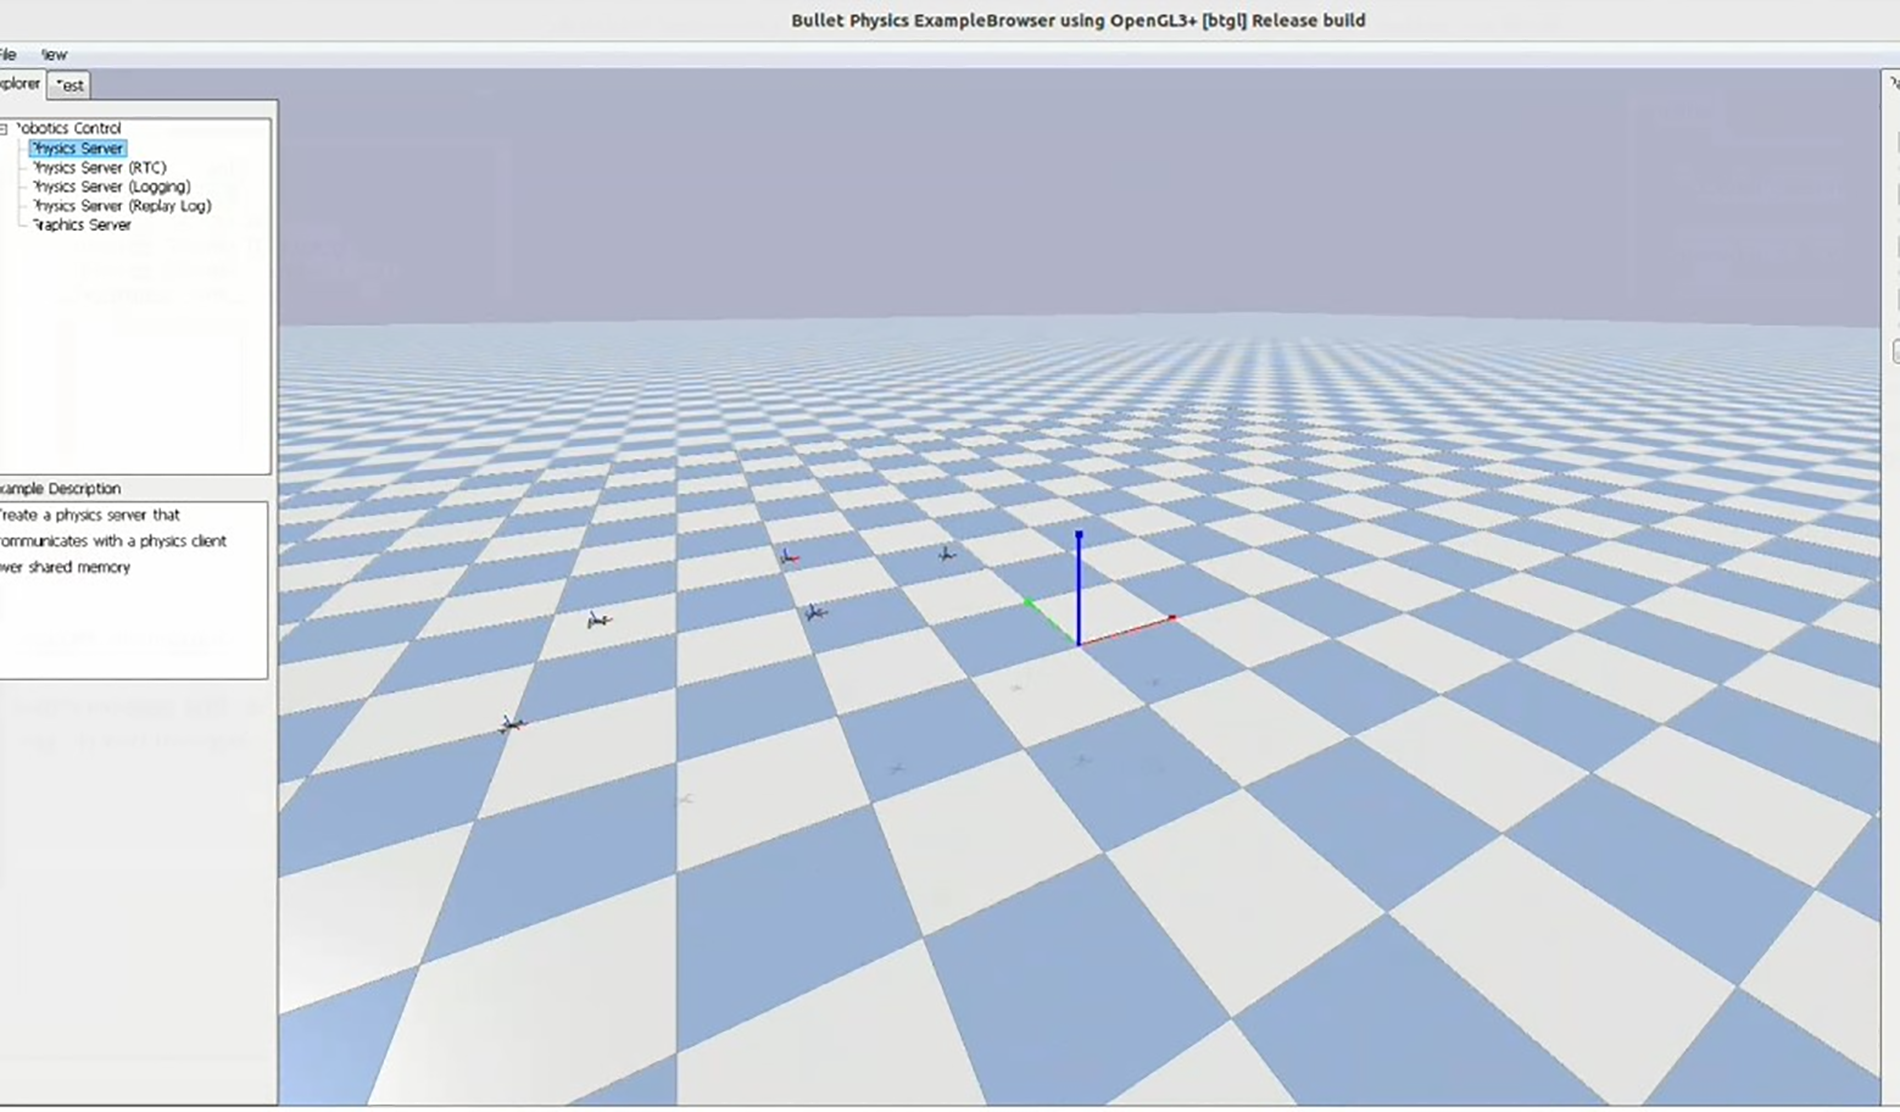
Task: Open the Physics Server (RTC) example
Action: click(98, 167)
